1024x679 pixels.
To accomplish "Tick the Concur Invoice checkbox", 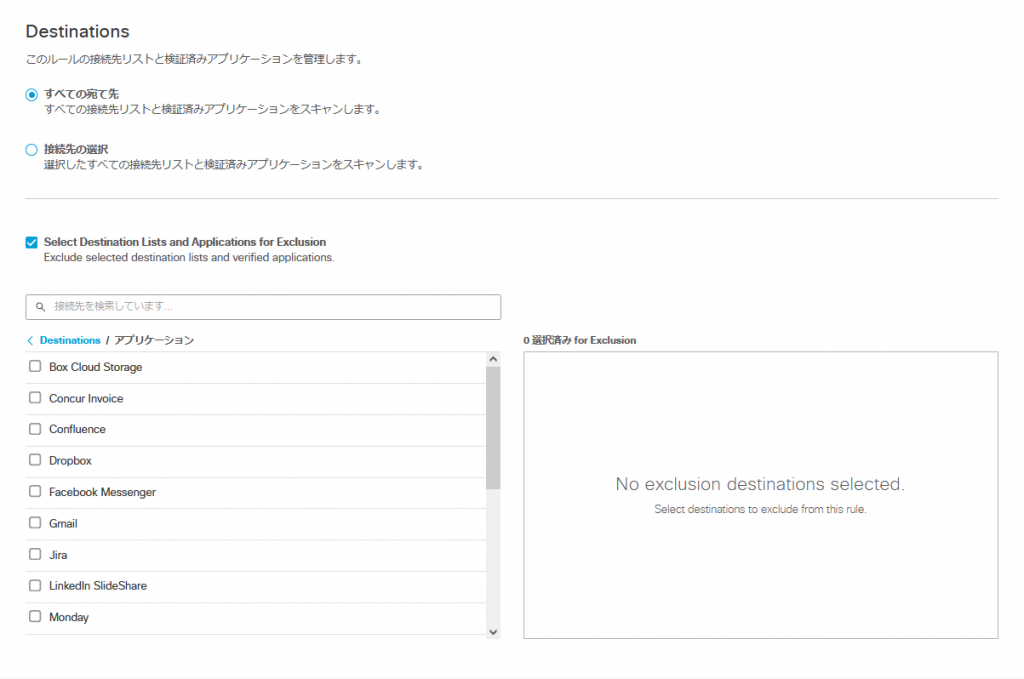I will (x=35, y=398).
